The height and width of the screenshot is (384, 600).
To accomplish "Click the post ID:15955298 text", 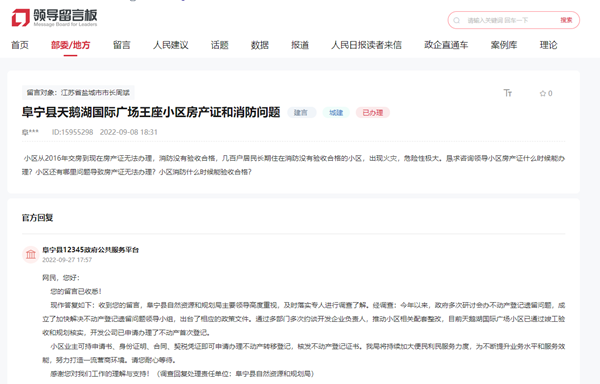I will pos(72,132).
